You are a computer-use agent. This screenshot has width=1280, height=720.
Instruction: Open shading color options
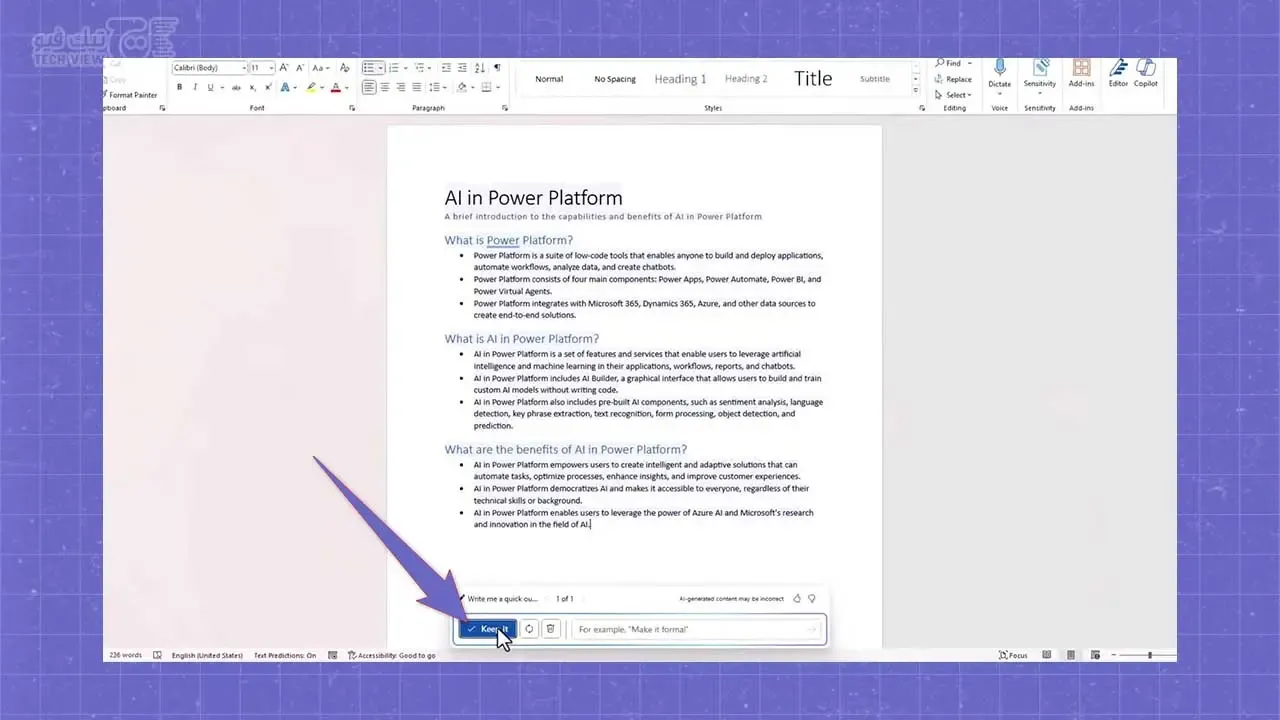[462, 87]
